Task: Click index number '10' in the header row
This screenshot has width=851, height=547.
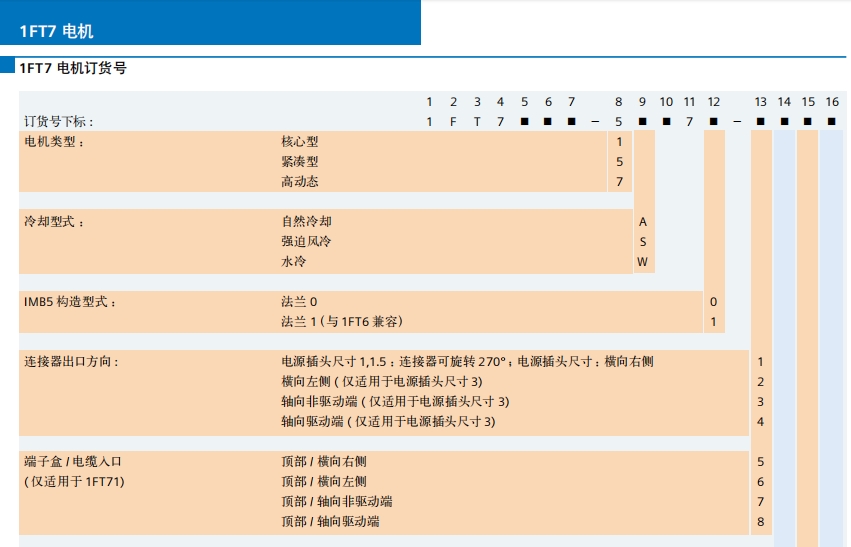Action: click(x=666, y=102)
